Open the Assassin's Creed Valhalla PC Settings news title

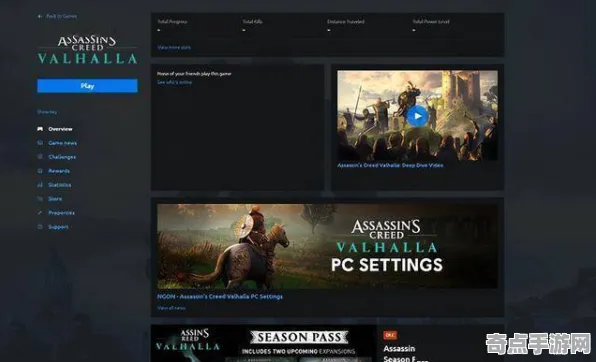click(x=220, y=297)
